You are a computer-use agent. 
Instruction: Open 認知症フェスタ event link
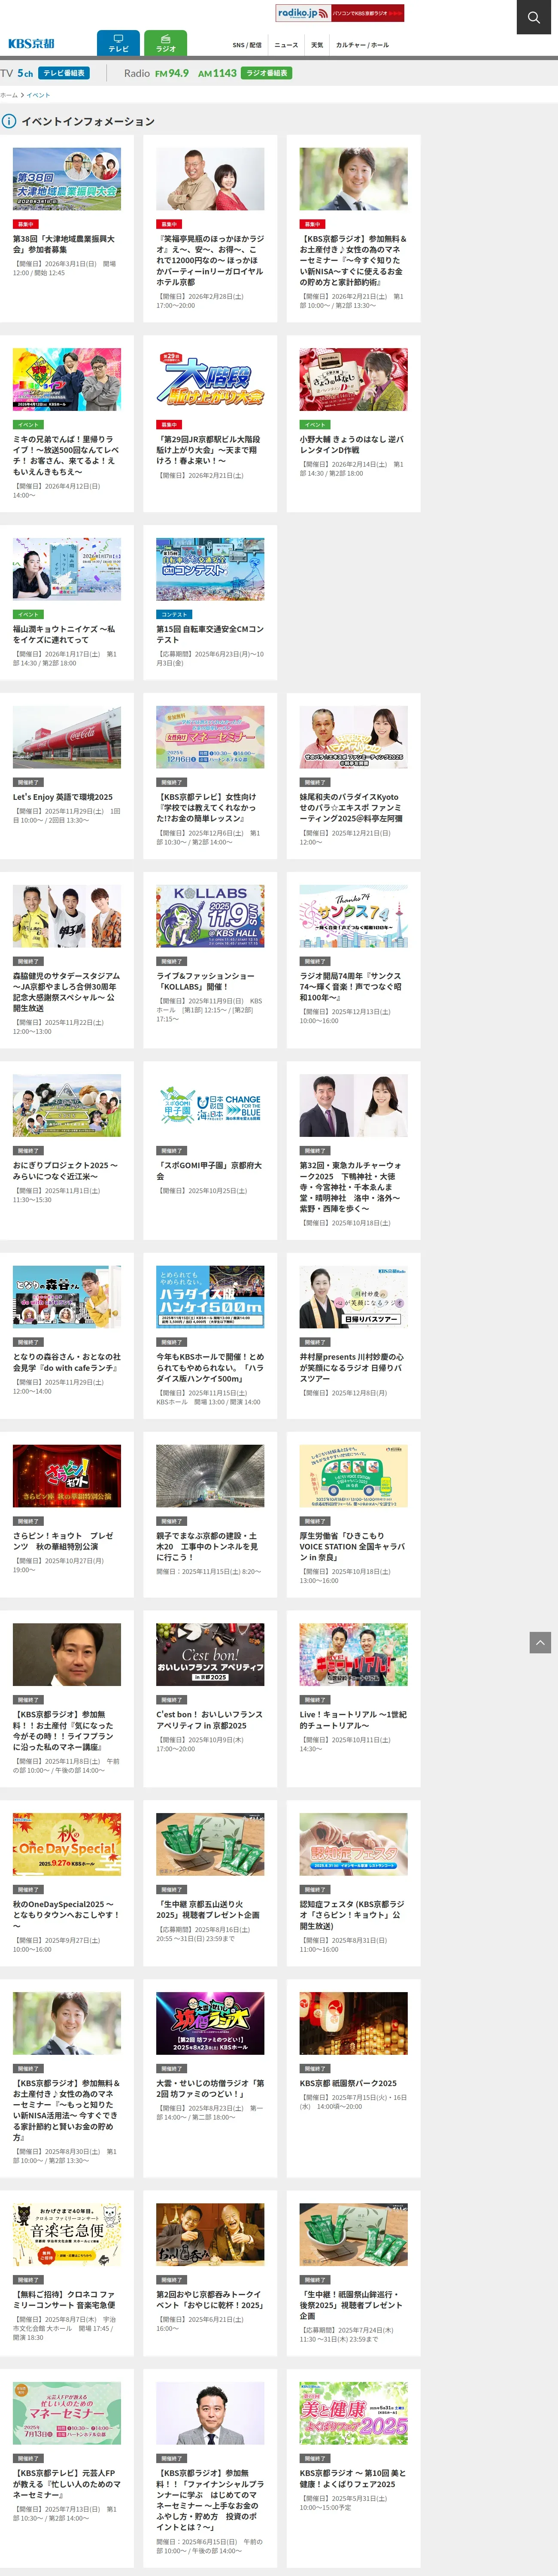coord(352,1915)
